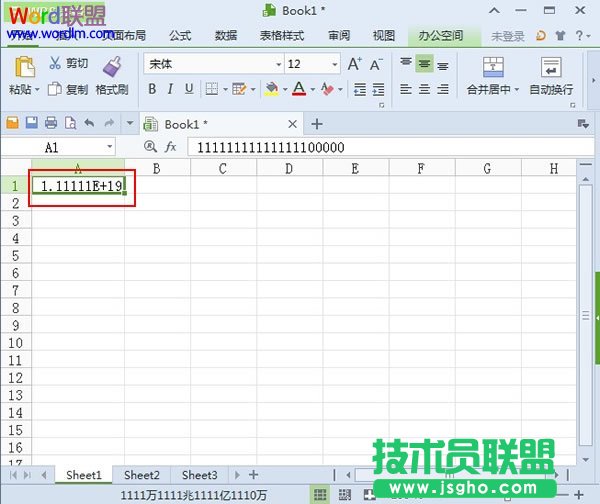Print using printer icon

pyautogui.click(x=51, y=123)
